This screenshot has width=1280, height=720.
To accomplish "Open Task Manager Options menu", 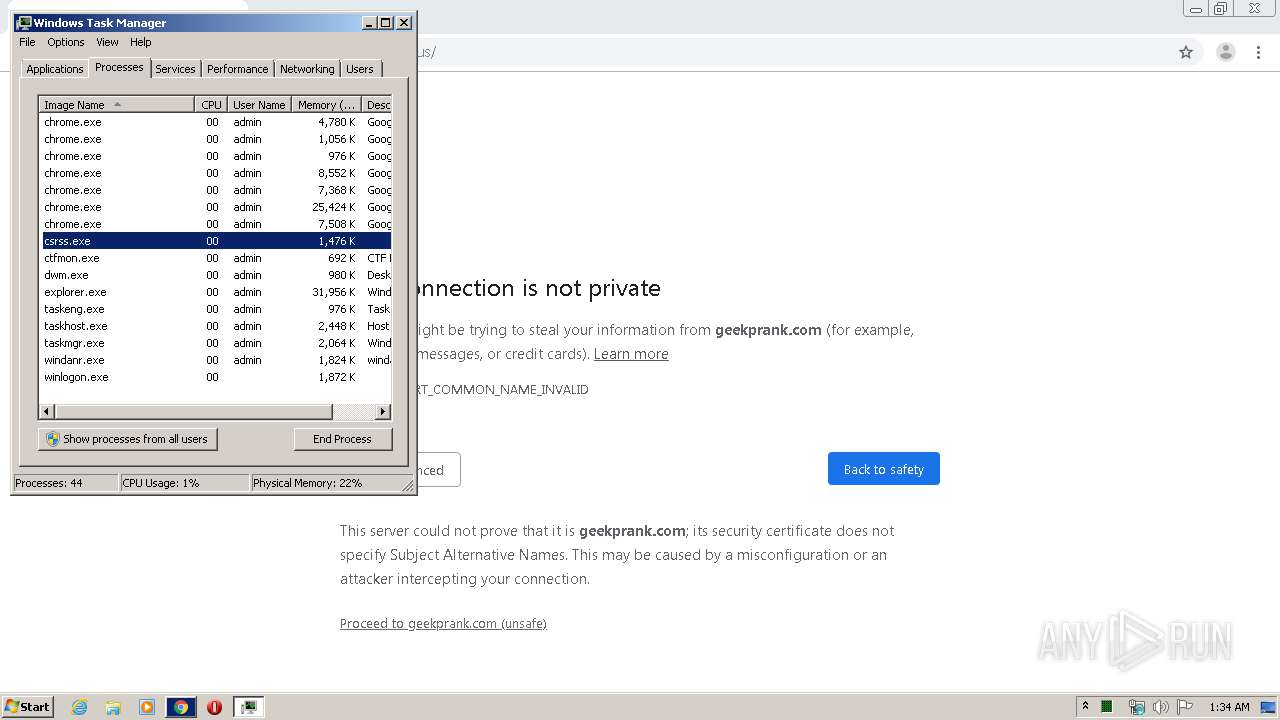I will [x=66, y=42].
